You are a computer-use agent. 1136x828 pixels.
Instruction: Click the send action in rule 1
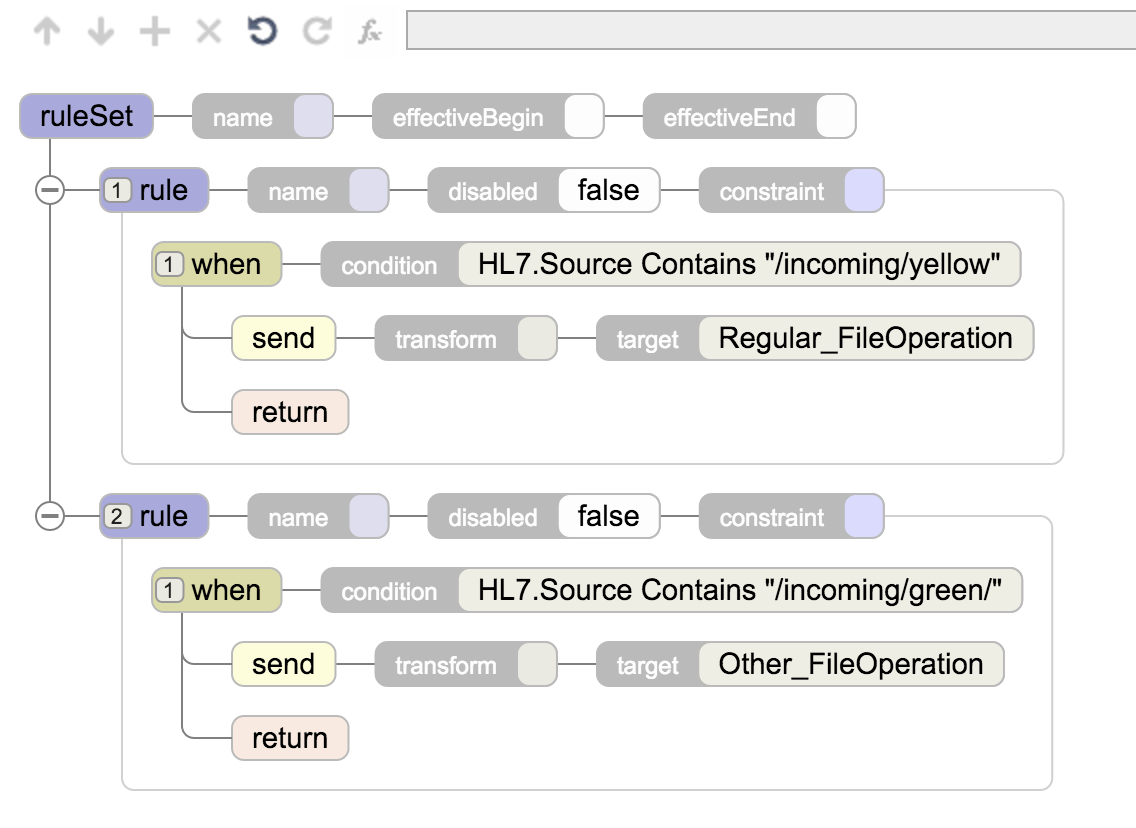283,338
